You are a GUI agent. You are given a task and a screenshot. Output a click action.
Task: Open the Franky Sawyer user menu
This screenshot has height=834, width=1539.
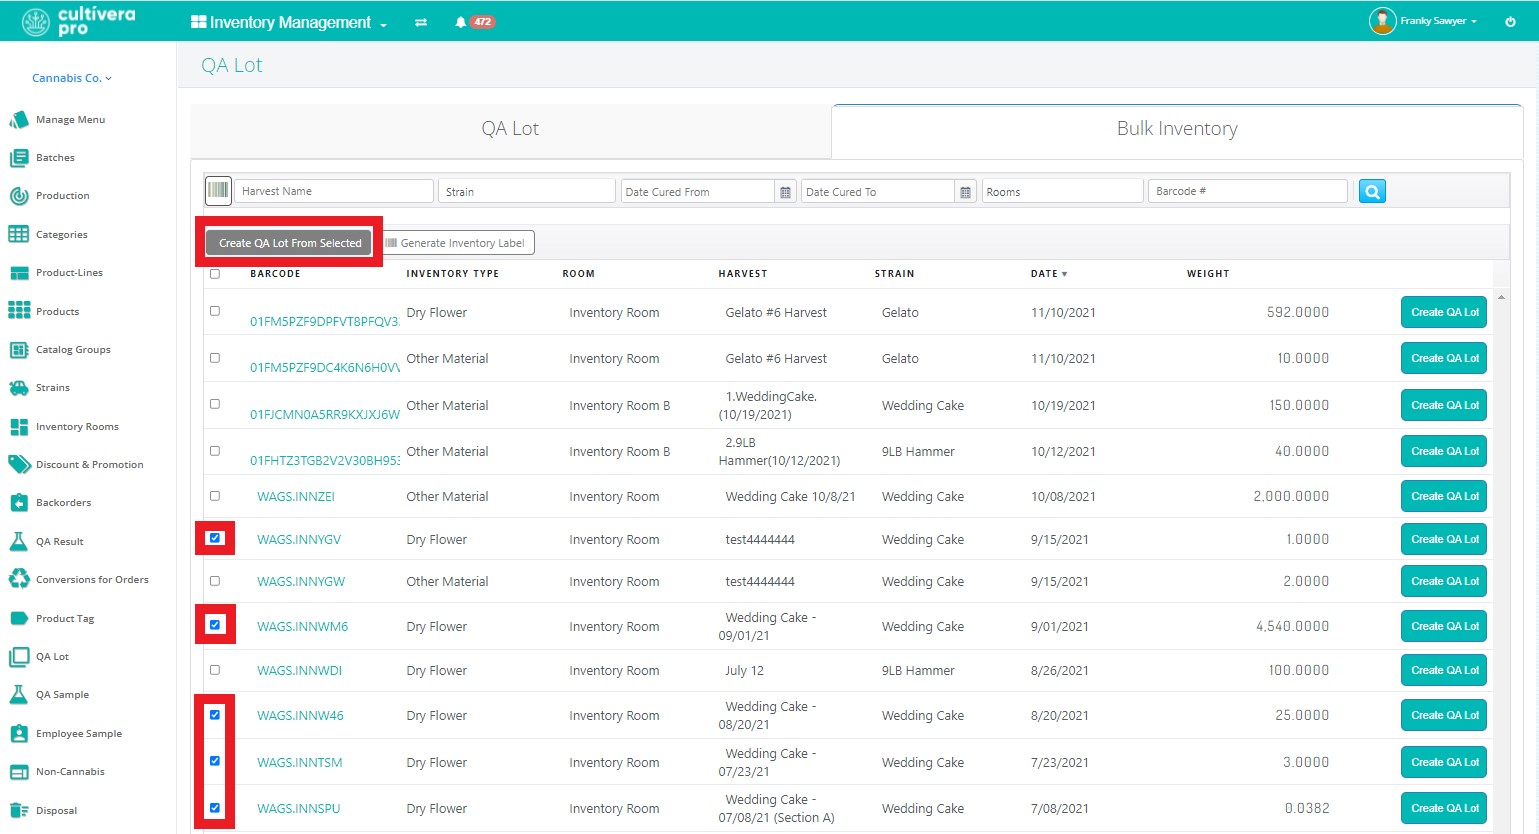point(1423,21)
